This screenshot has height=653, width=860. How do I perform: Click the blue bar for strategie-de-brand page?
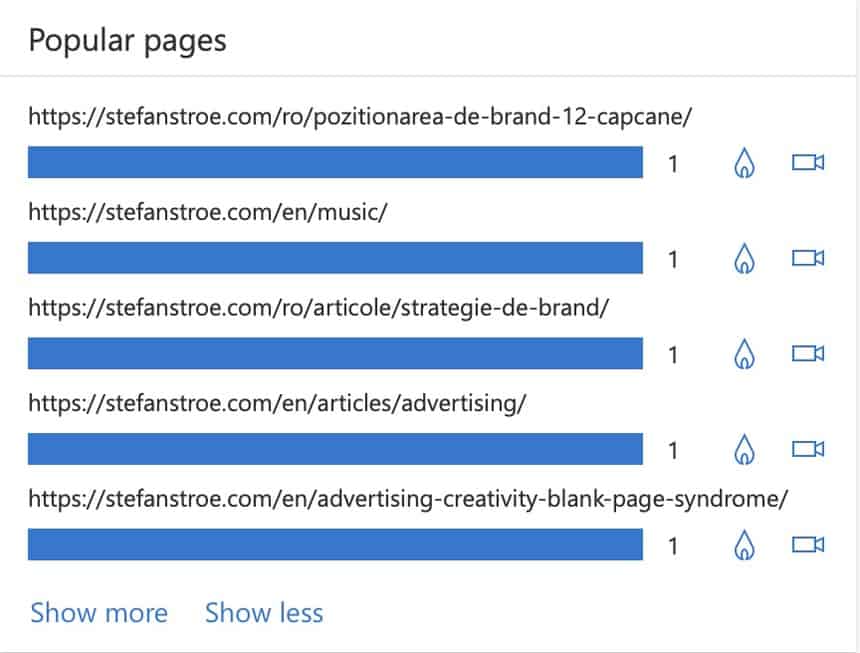pyautogui.click(x=335, y=354)
